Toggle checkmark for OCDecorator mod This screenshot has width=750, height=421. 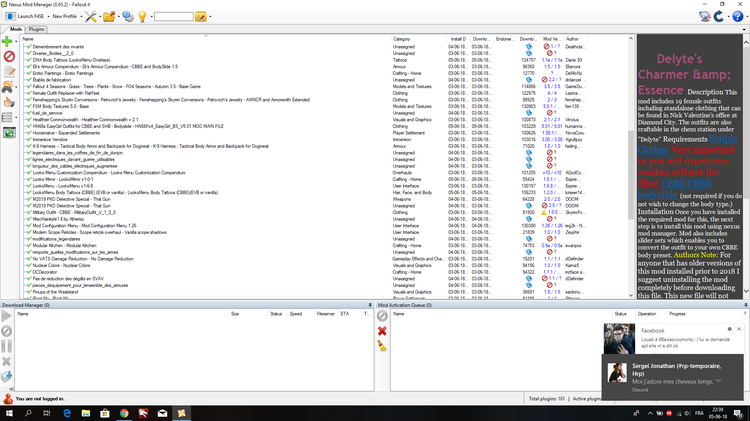point(29,272)
